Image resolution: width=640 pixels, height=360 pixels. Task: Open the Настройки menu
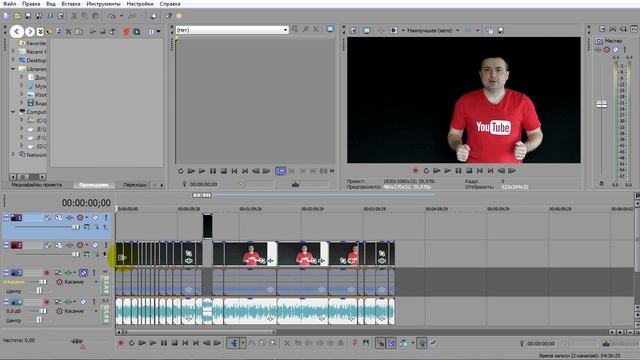coord(140,4)
